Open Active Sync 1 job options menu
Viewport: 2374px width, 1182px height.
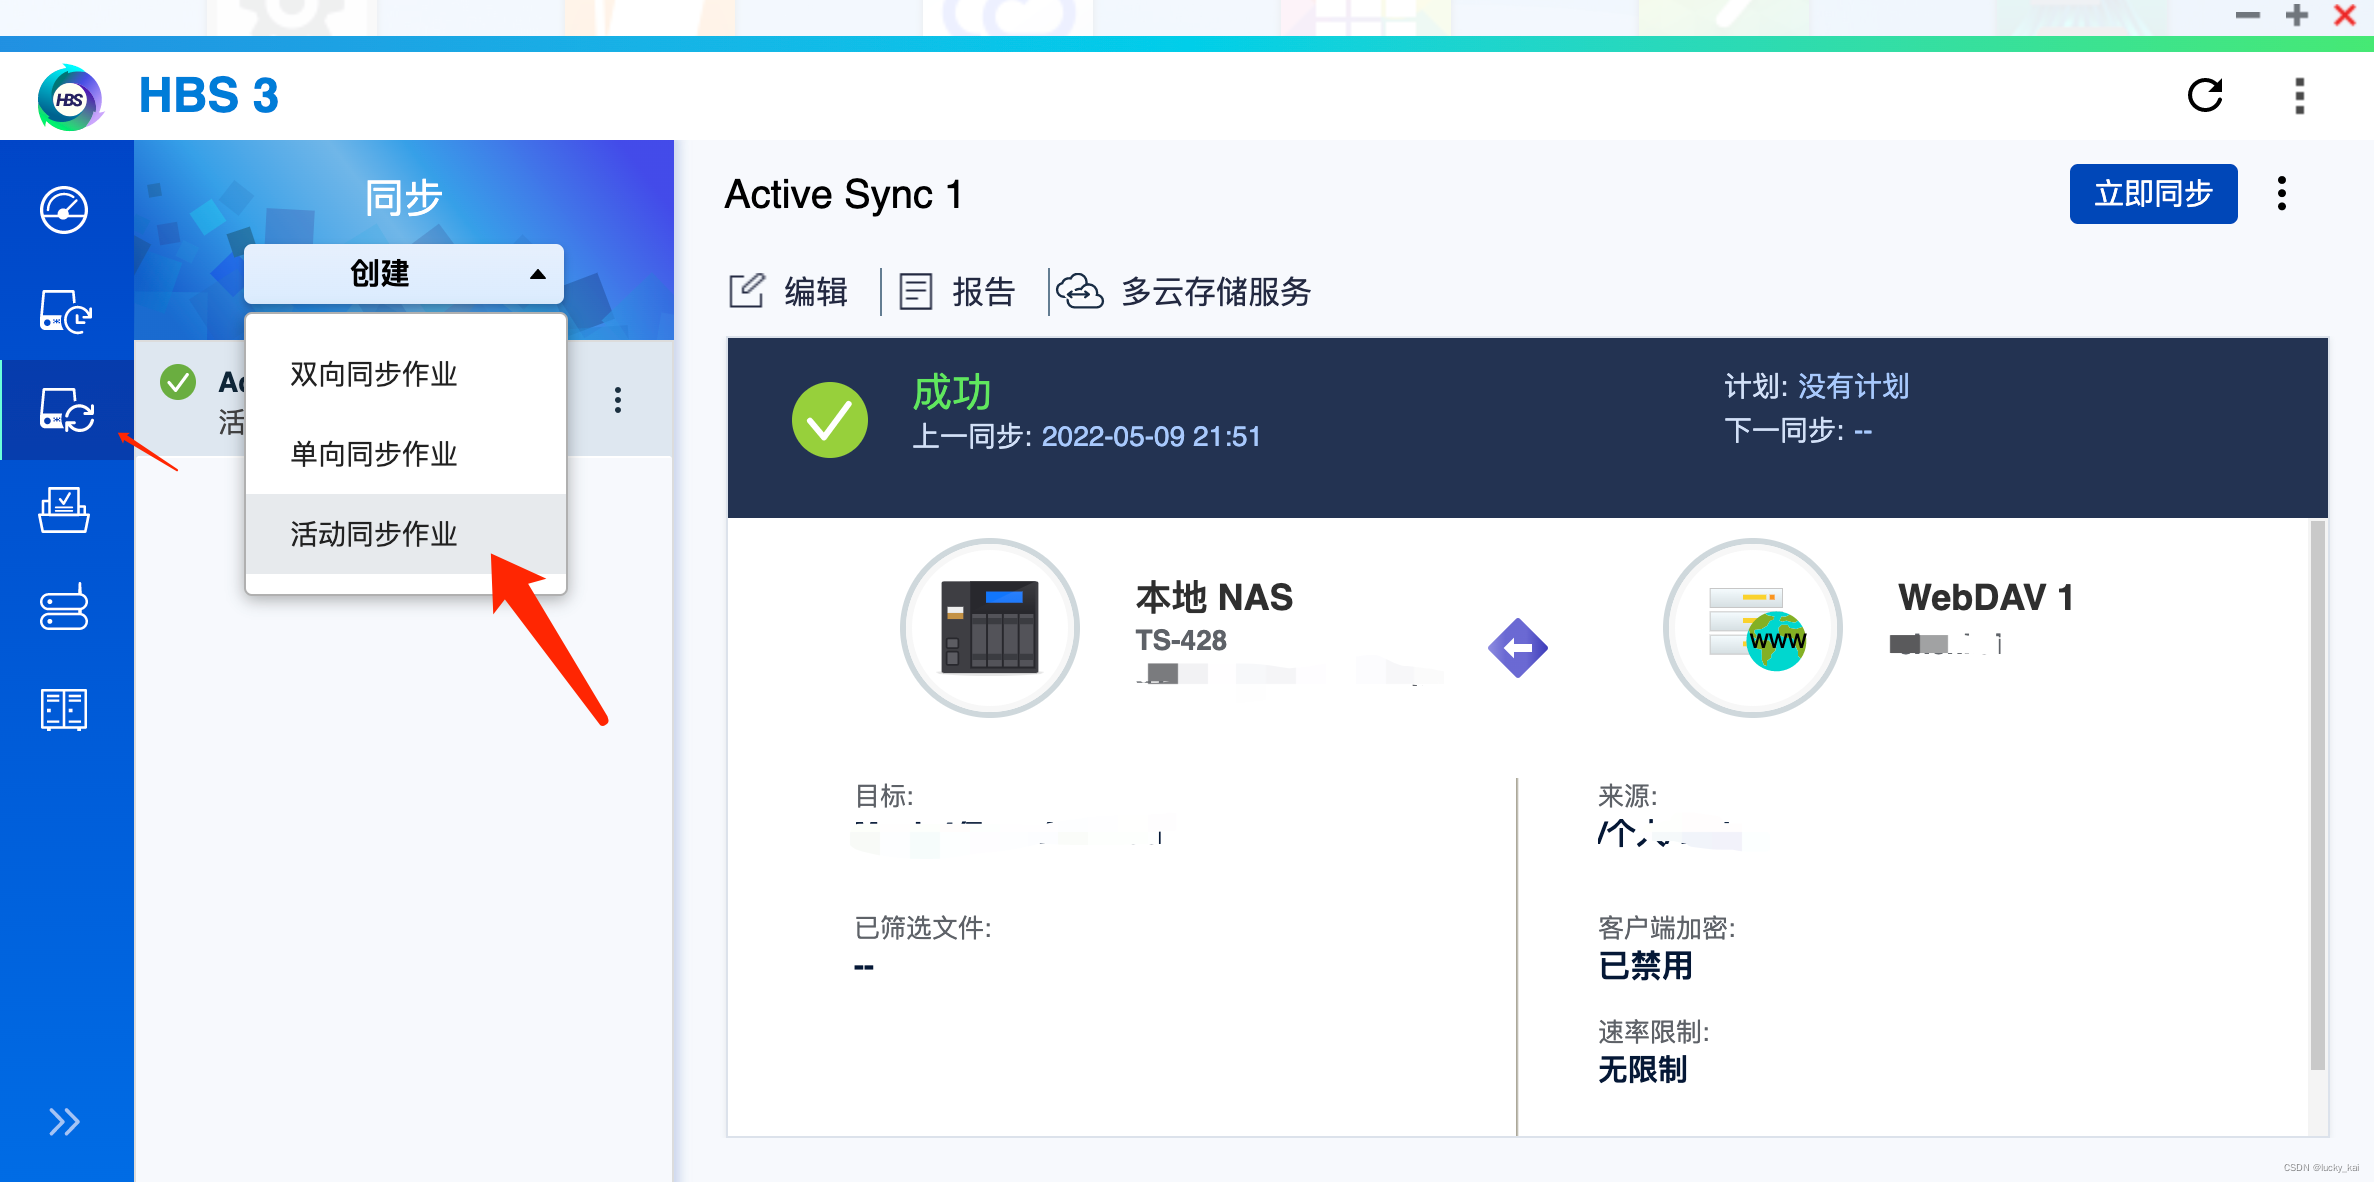(2281, 194)
